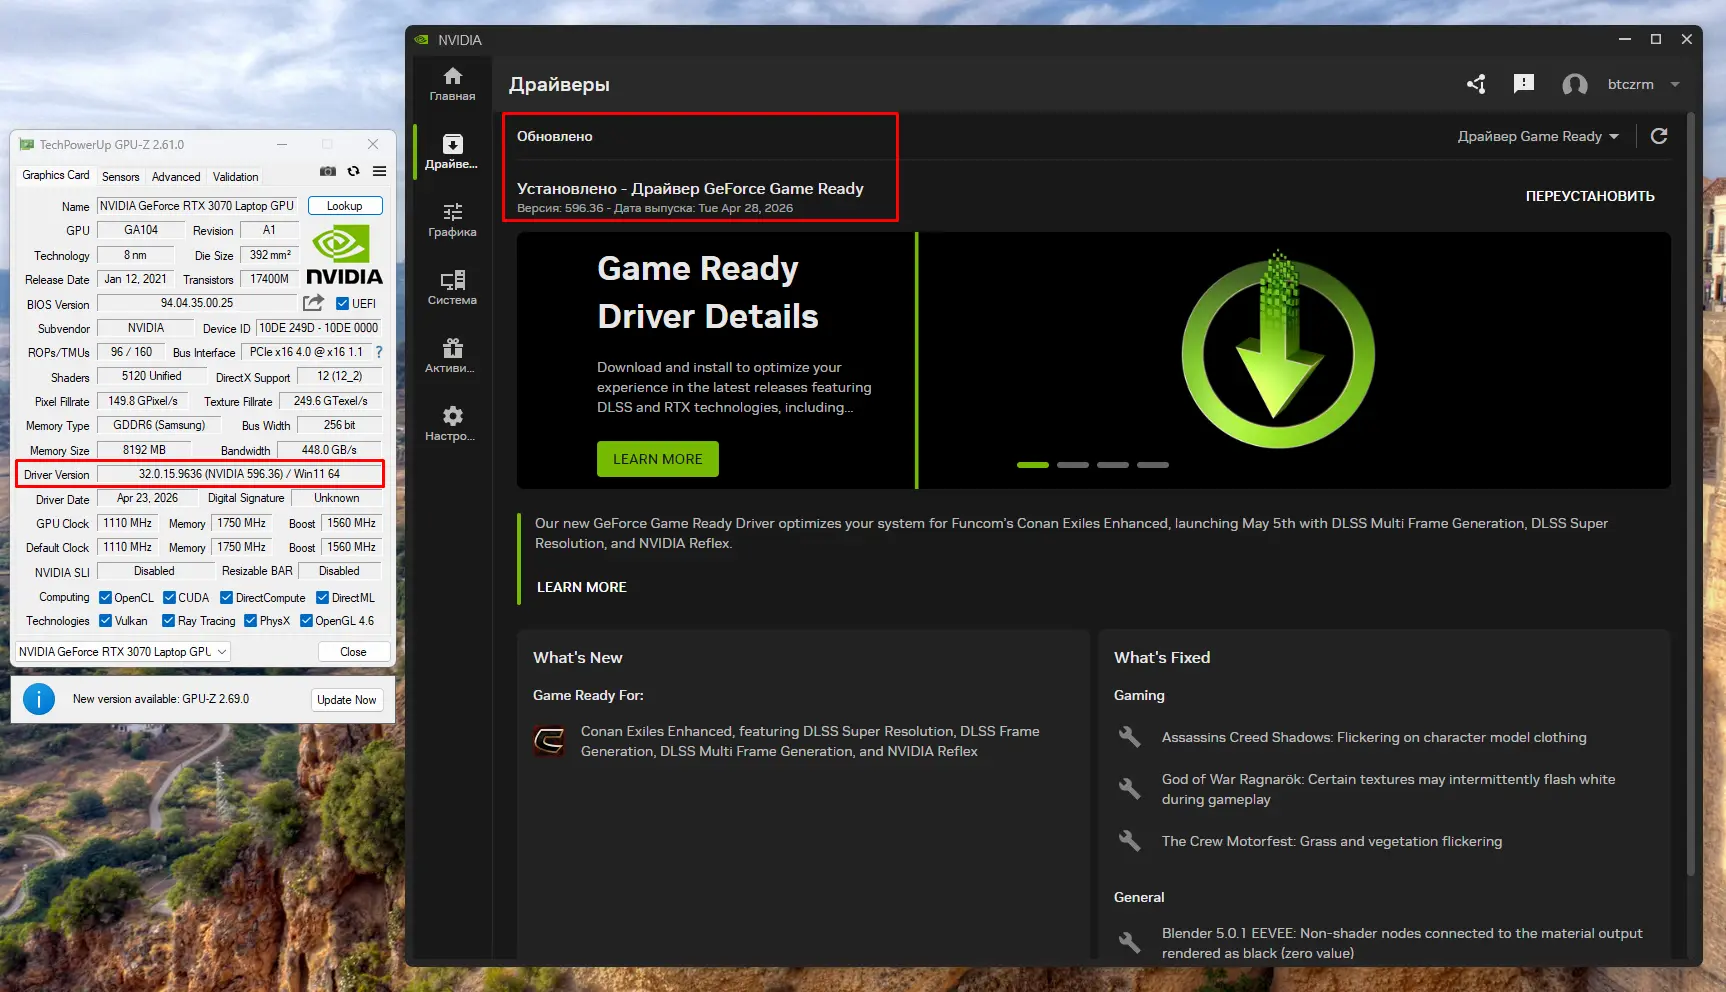The height and width of the screenshot is (992, 1726).
Task: Click the LEARN MORE link below Conan Exiles text
Action: (582, 587)
